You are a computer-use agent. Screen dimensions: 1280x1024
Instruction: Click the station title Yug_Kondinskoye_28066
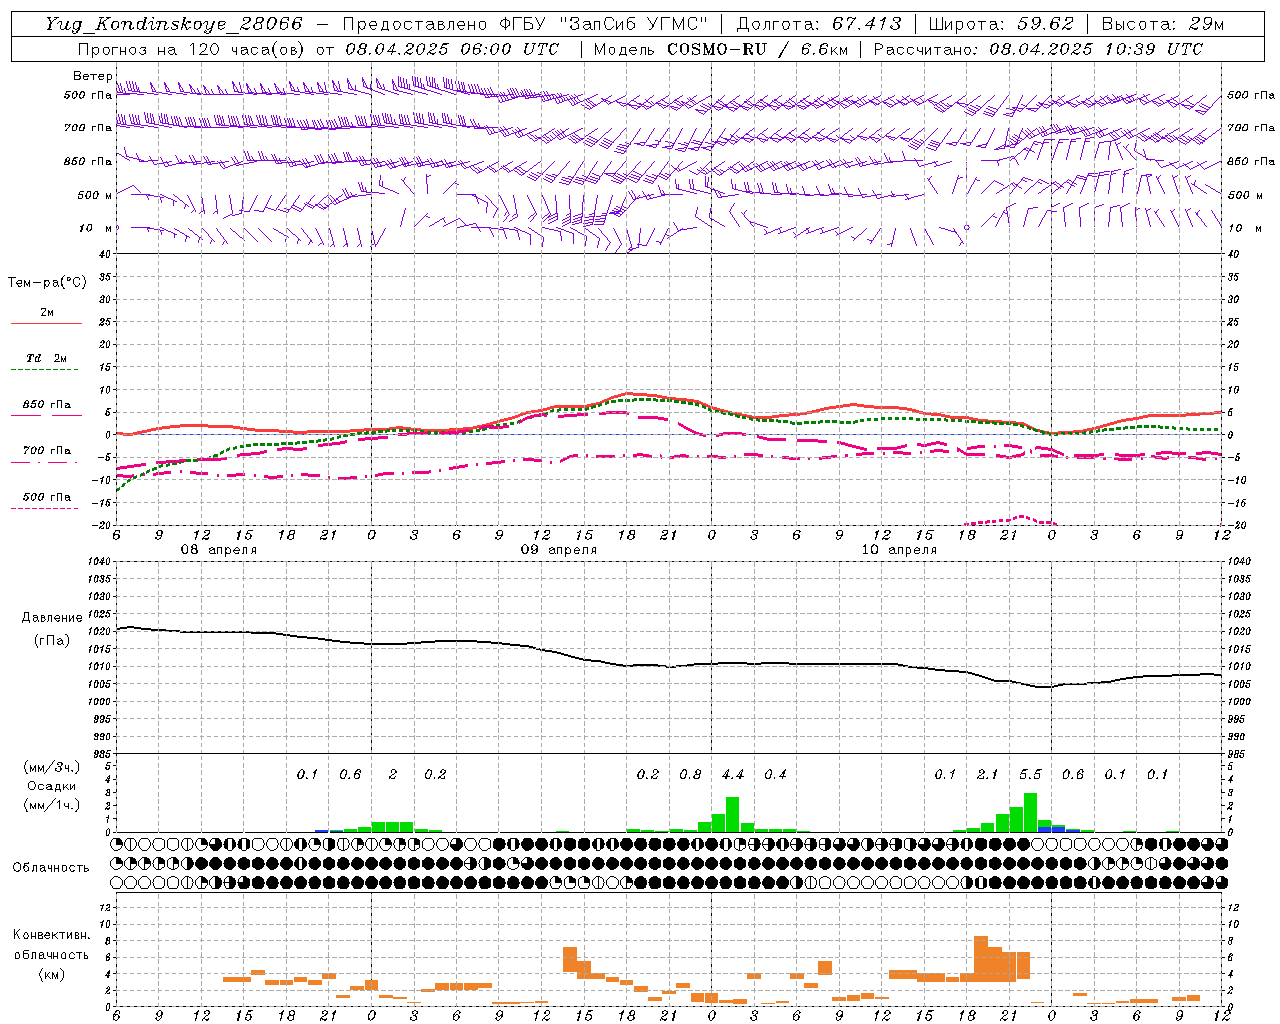pos(173,23)
